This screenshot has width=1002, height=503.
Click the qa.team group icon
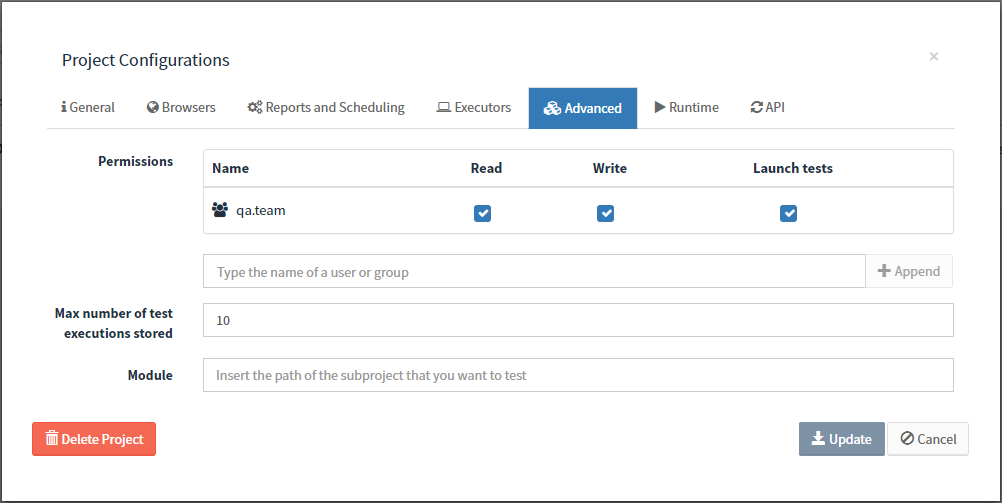coord(220,210)
